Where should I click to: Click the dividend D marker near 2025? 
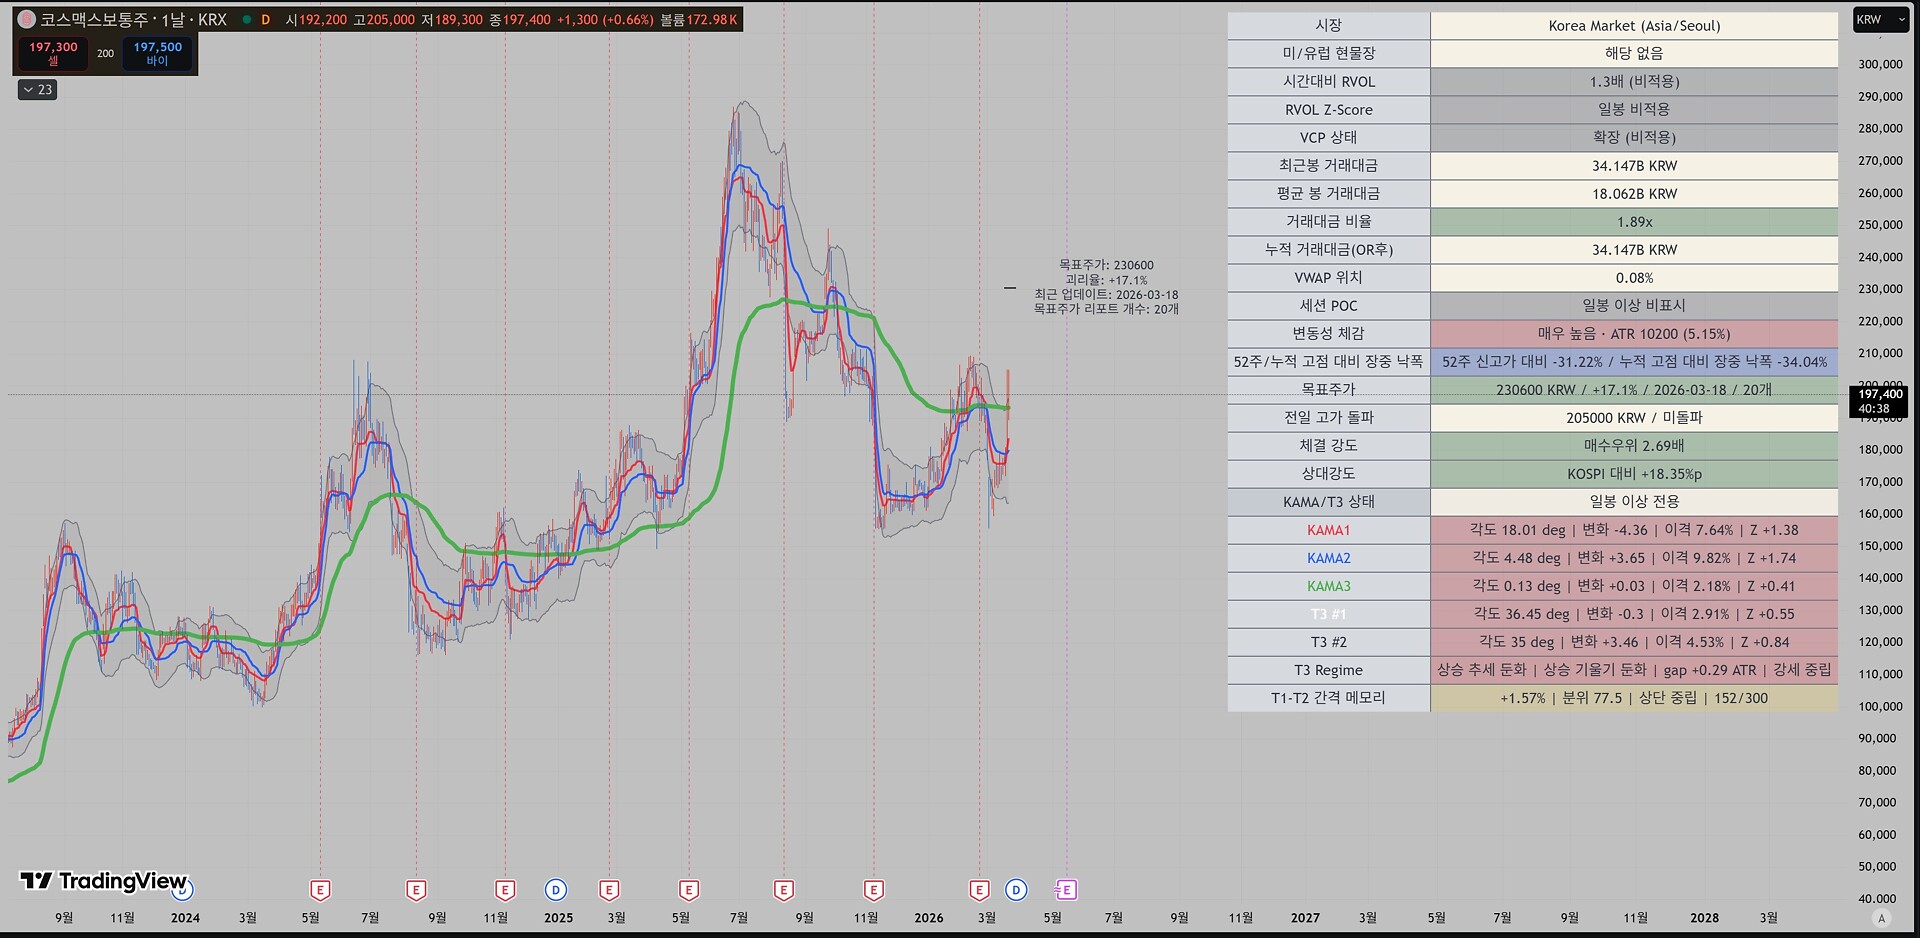(x=556, y=890)
